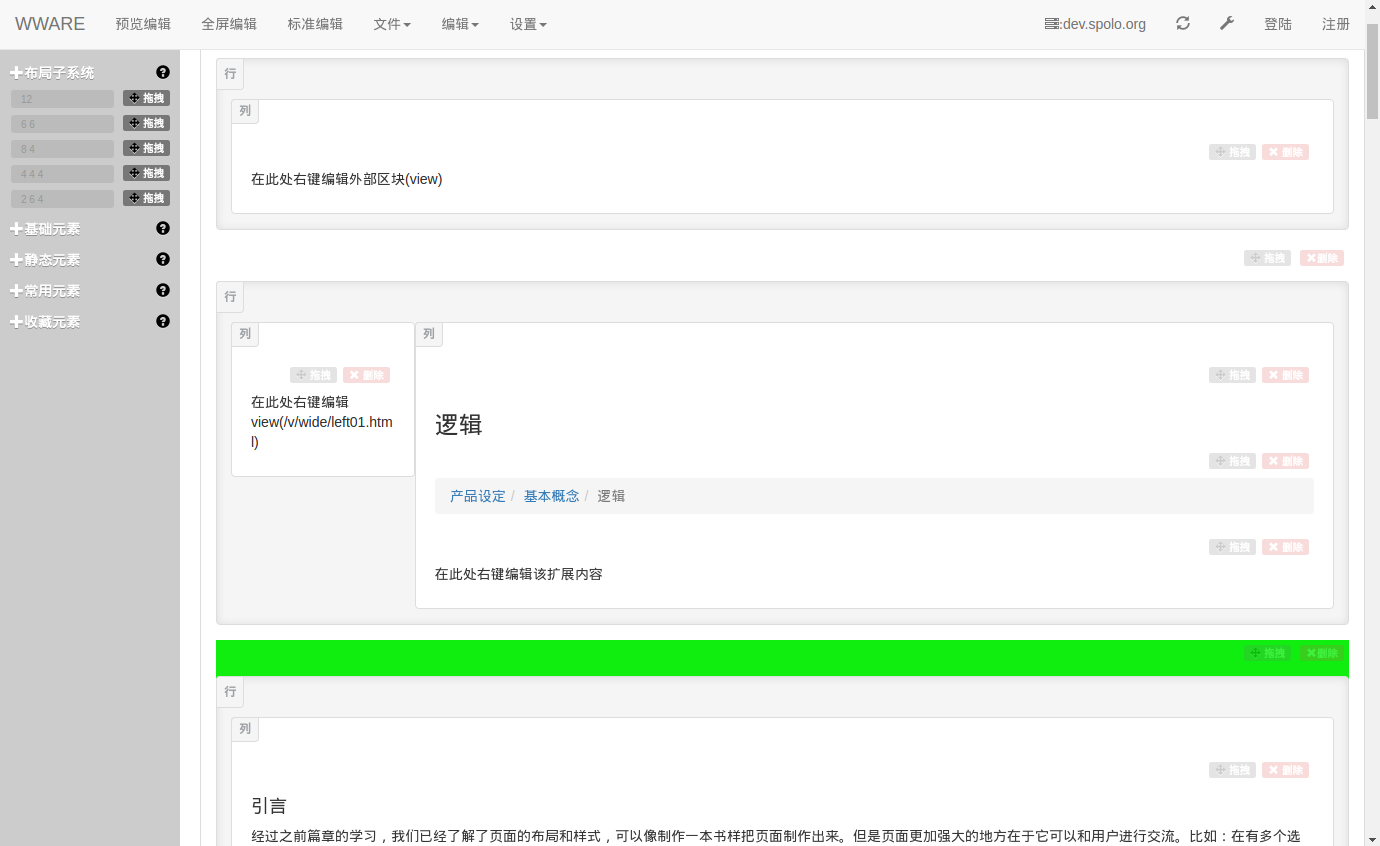
Task: Select 全屏编辑 in the top menu
Action: click(x=229, y=24)
